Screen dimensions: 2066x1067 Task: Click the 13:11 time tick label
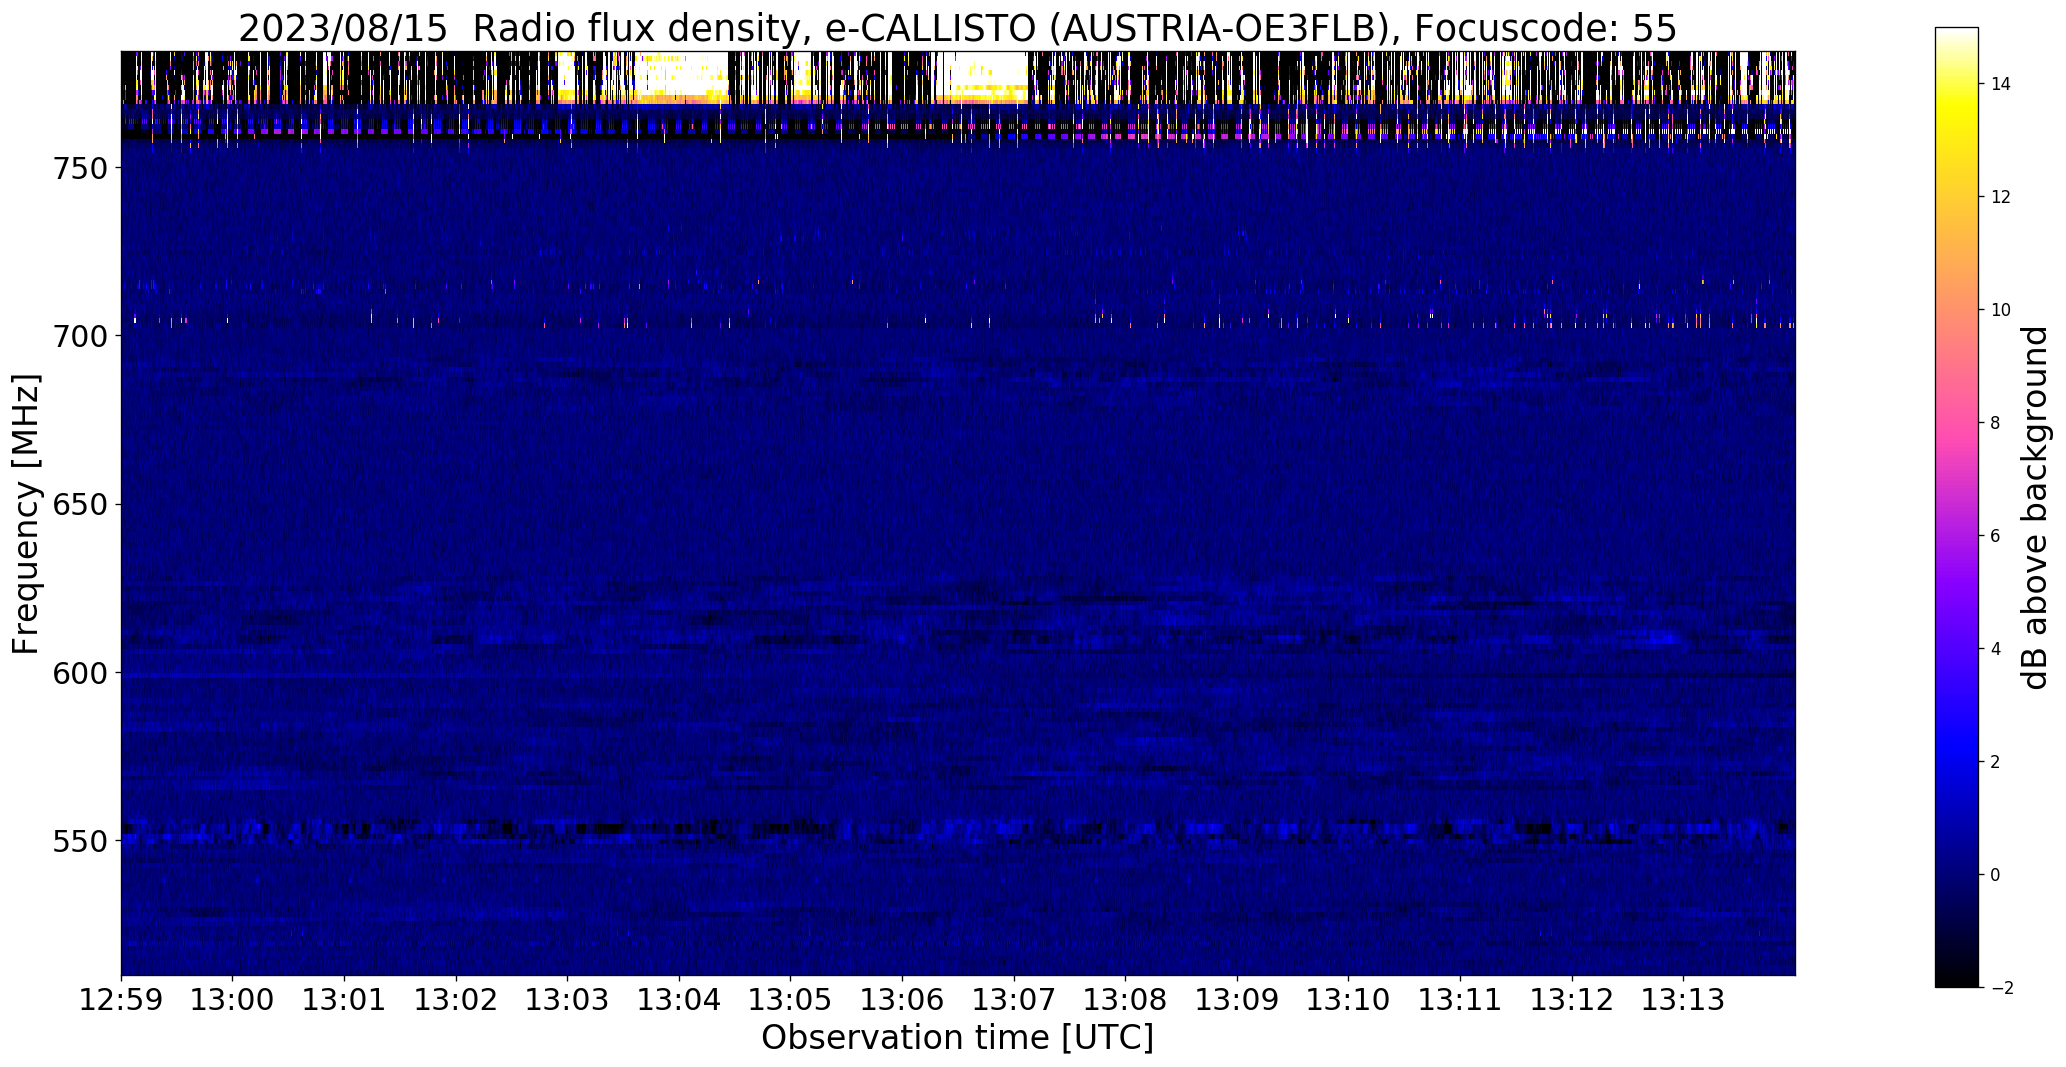1461,1000
